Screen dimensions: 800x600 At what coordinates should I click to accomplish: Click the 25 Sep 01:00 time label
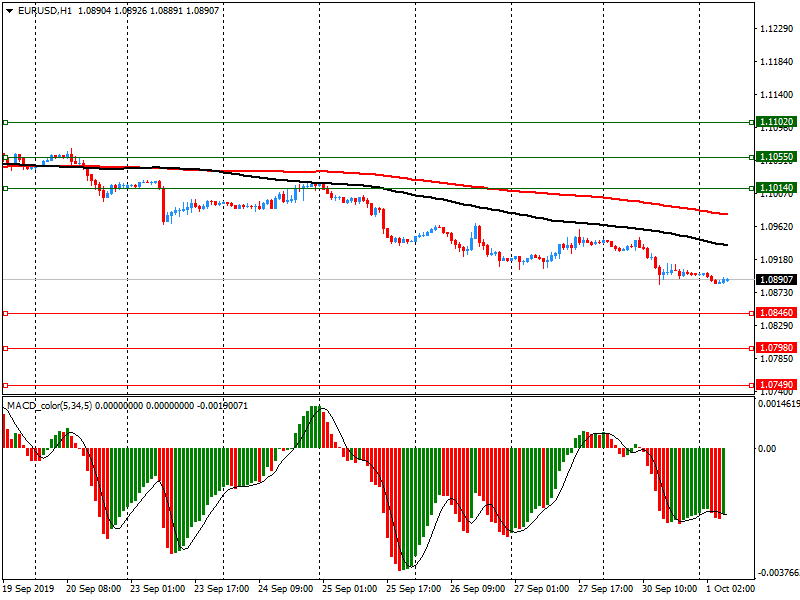[349, 589]
